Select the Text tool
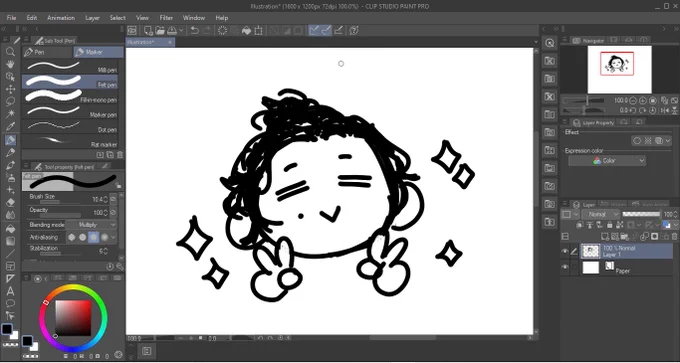 pyautogui.click(x=10, y=291)
